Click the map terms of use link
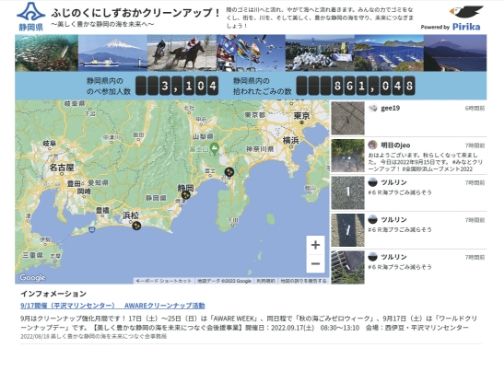504x378 pixels. click(x=266, y=281)
